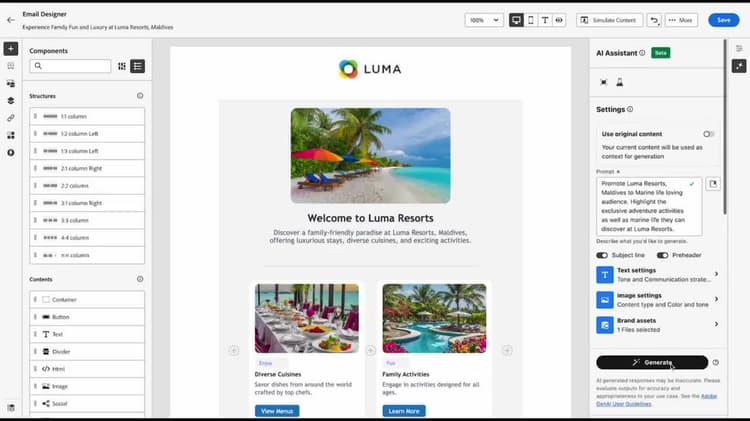Select the Image content component
Image resolution: width=750 pixels, height=421 pixels.
(x=87, y=386)
